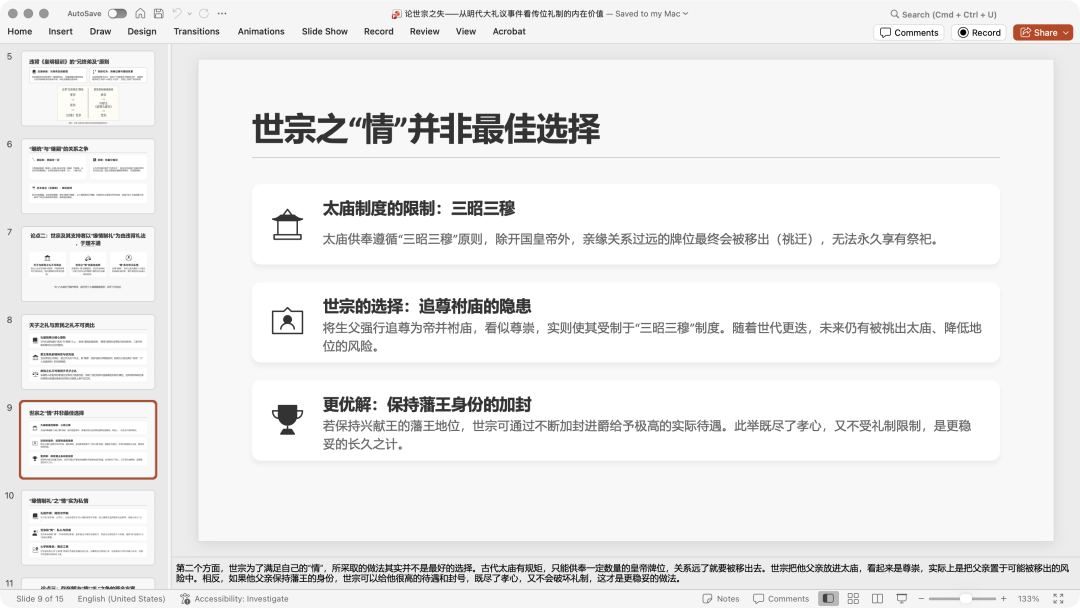Expand the undo history dropdown arrow
The height and width of the screenshot is (608, 1080).
click(189, 13)
